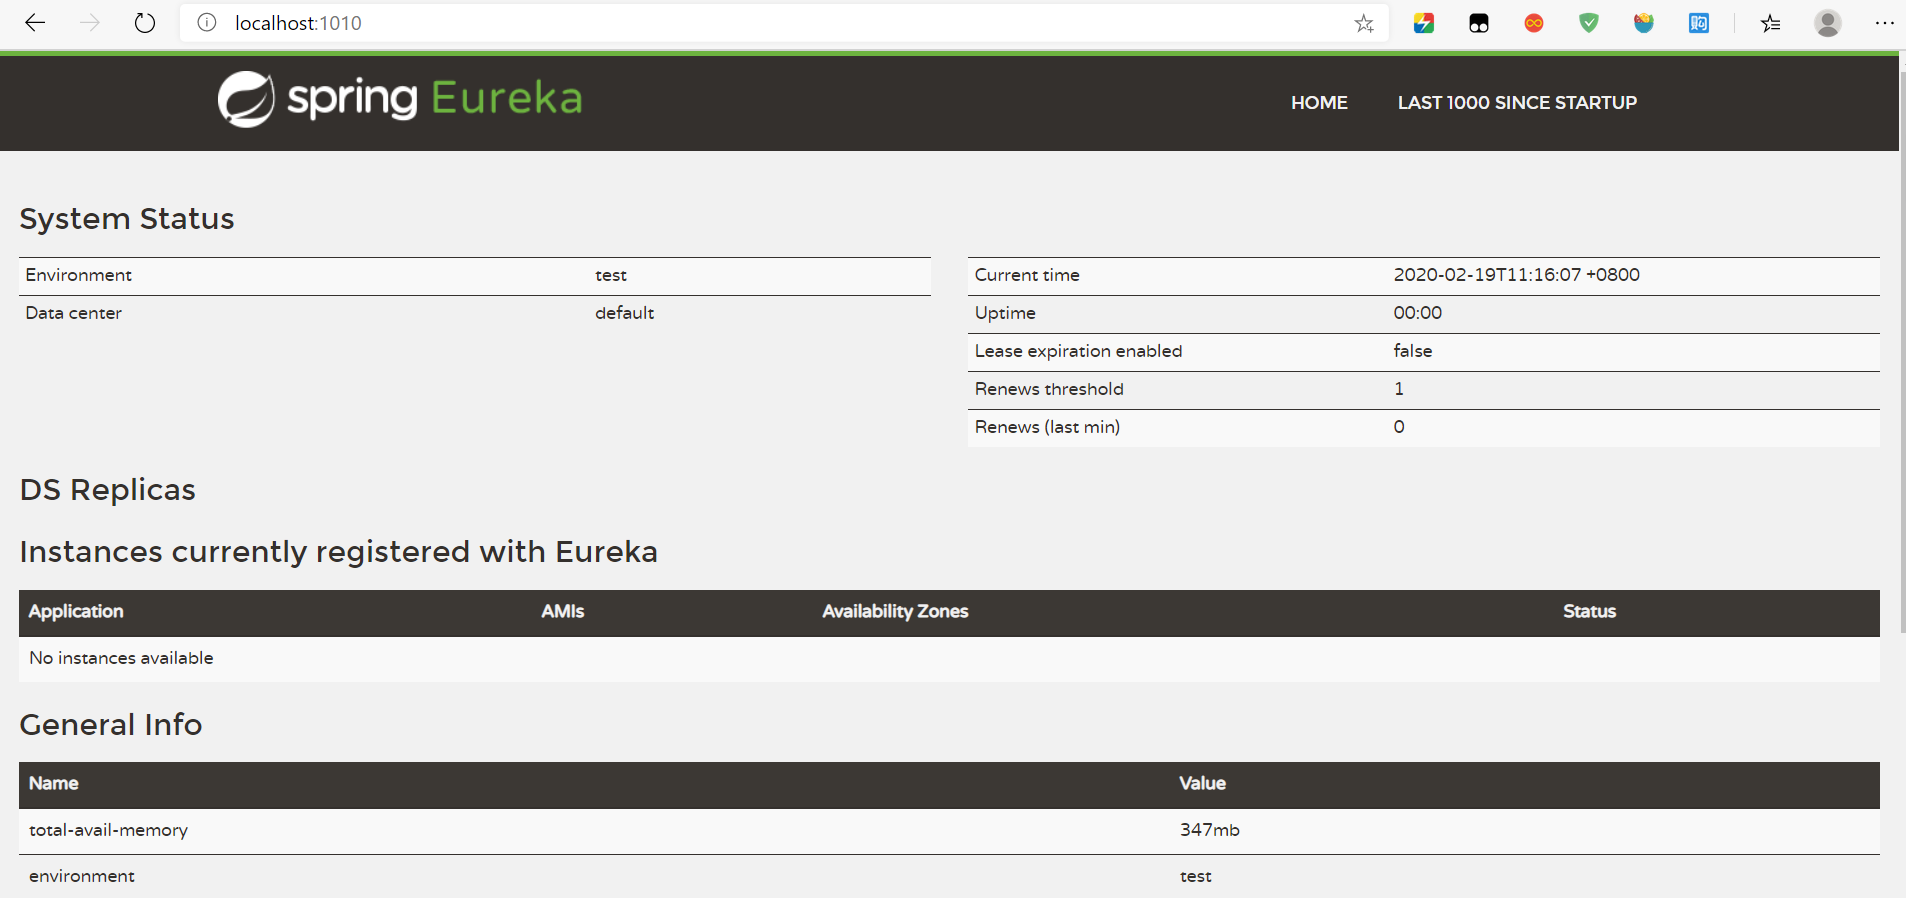1906x898 pixels.
Task: Open the Tampermonkey extension icon
Action: tap(1479, 23)
